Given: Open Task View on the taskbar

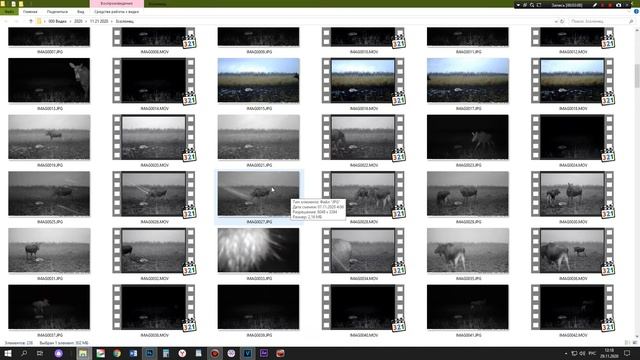Looking at the screenshot, I should pos(40,353).
